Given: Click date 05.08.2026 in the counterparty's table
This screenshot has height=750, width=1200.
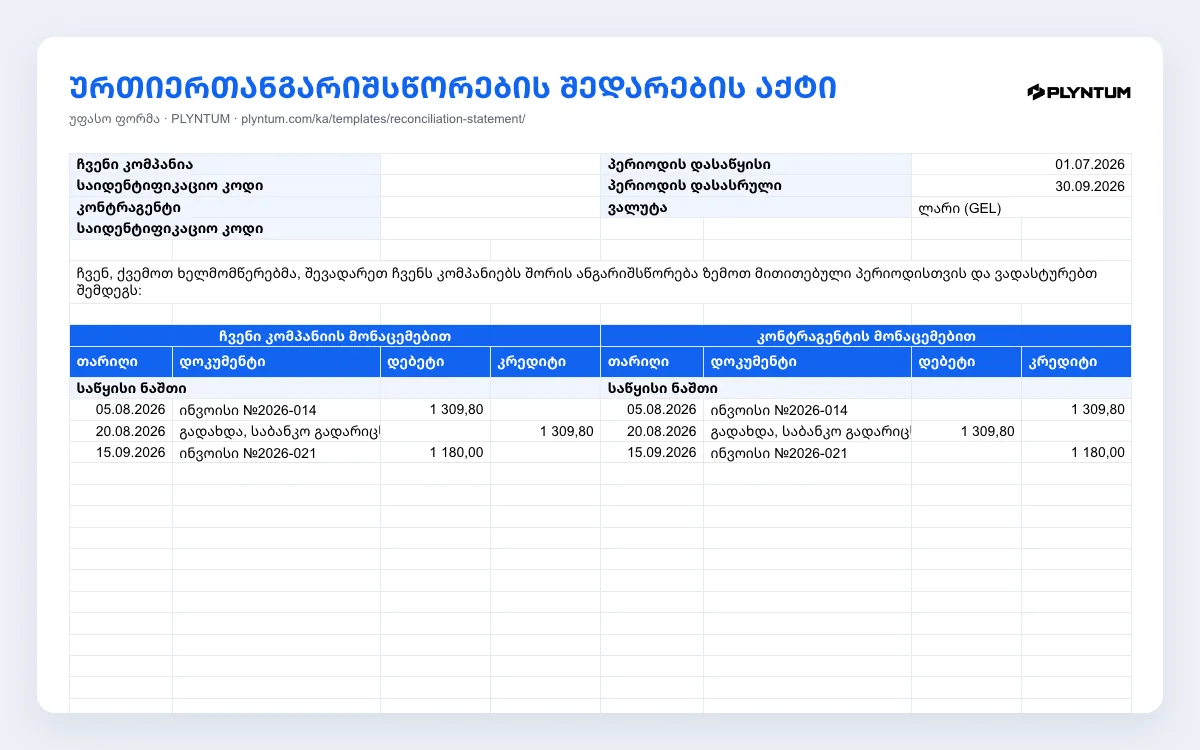Looking at the screenshot, I should [x=661, y=410].
